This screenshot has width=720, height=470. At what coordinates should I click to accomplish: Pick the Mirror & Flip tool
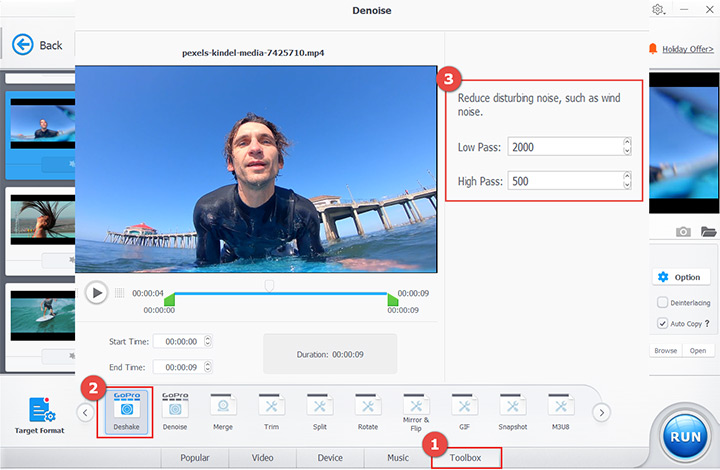coord(416,410)
